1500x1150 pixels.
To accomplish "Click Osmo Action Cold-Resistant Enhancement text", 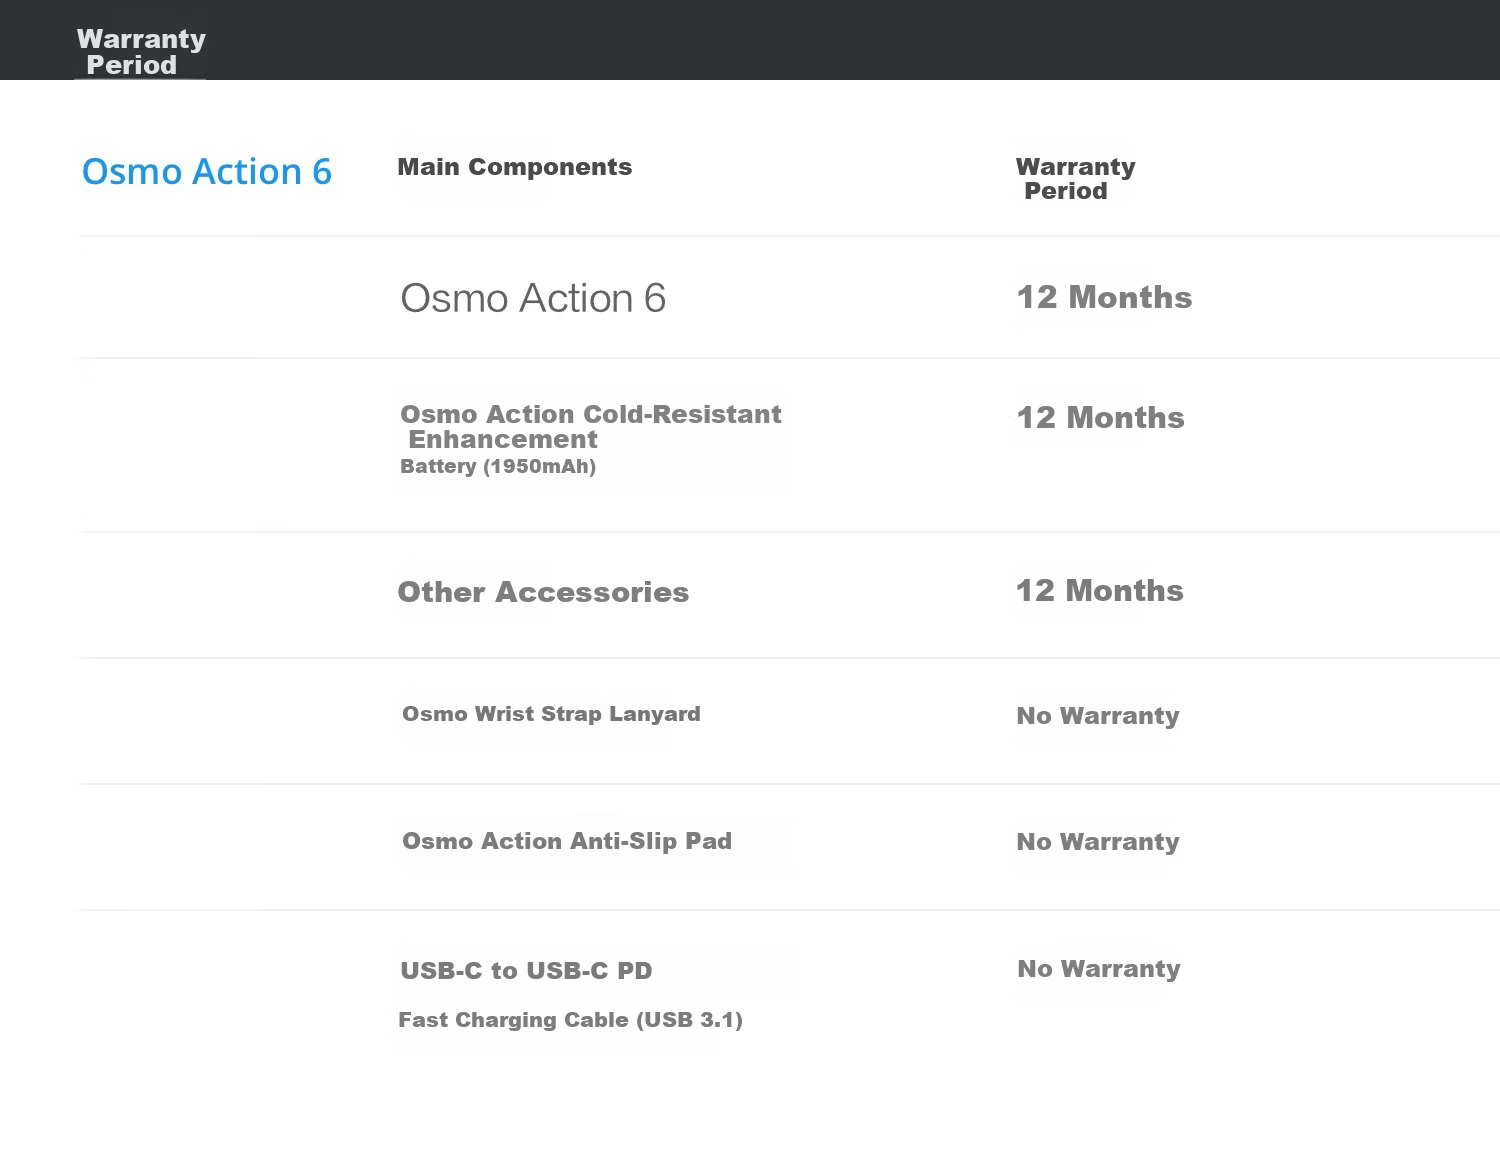I will (x=590, y=427).
